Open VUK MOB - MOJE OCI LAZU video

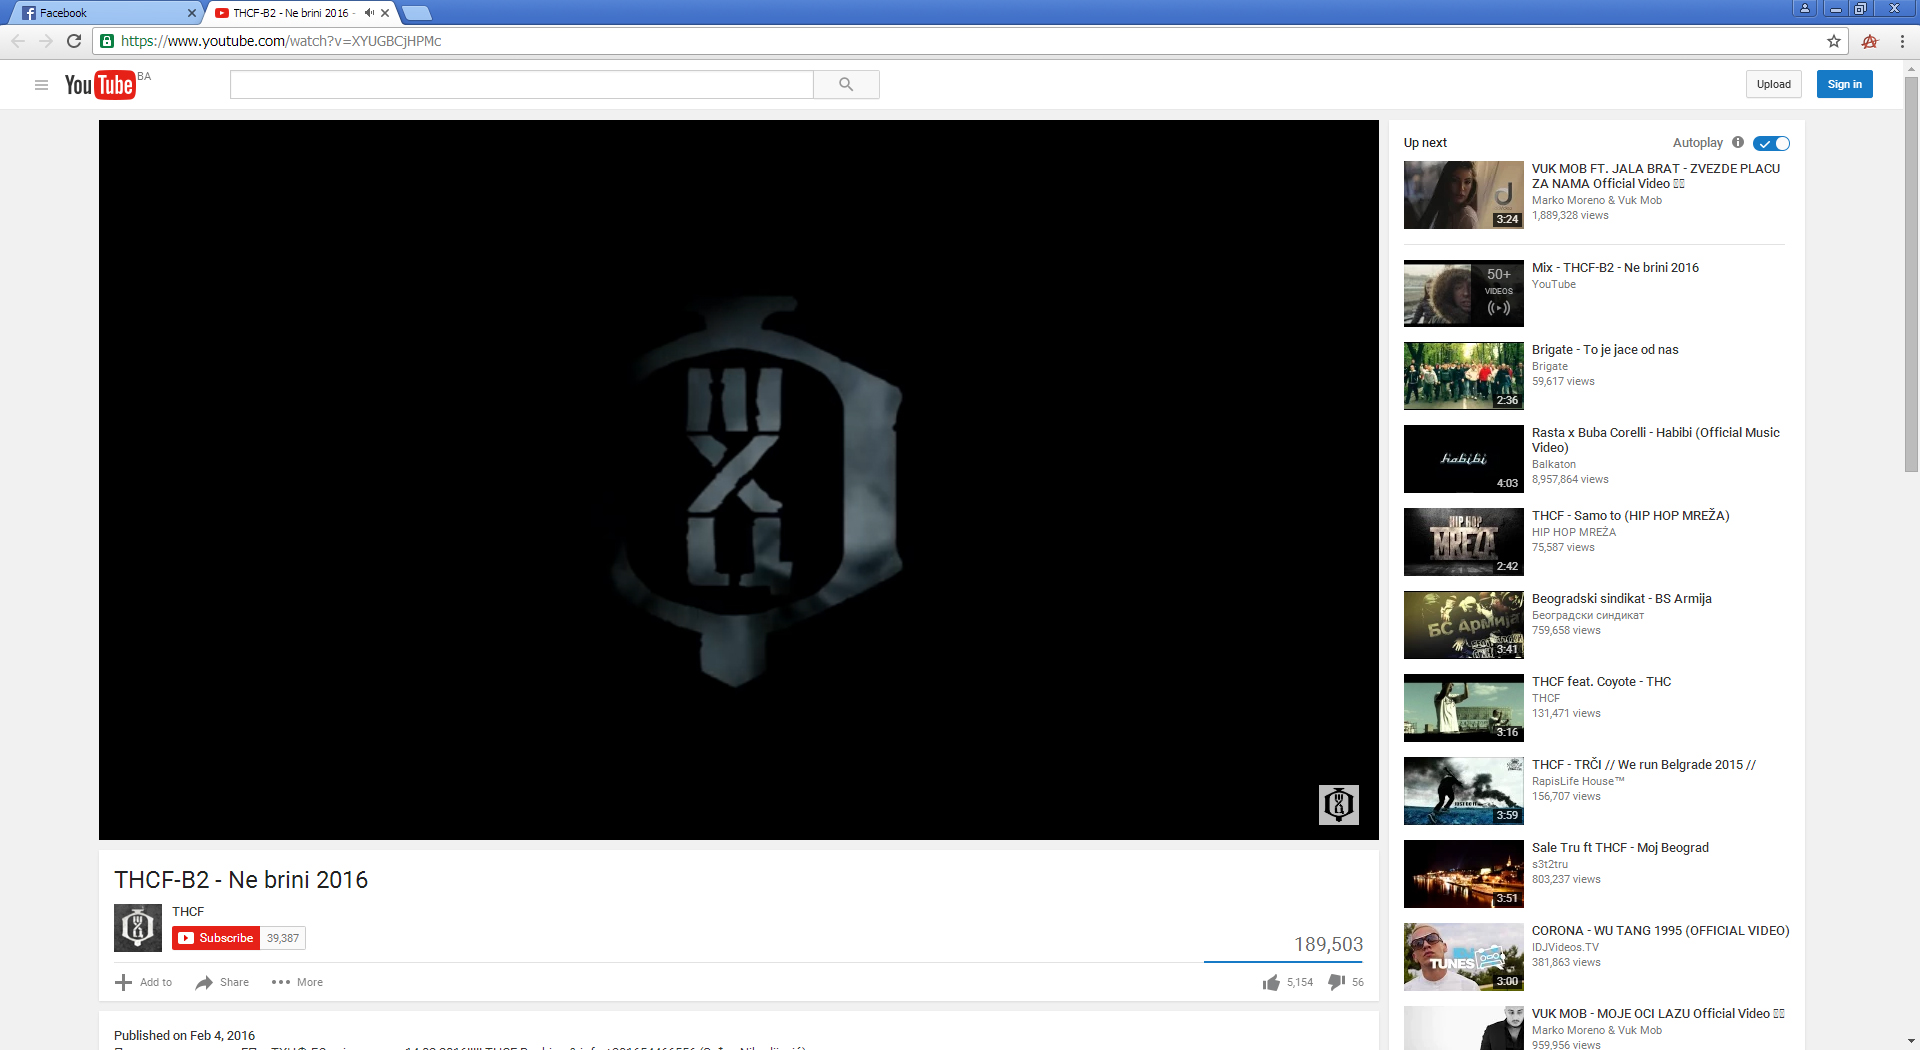1658,1014
